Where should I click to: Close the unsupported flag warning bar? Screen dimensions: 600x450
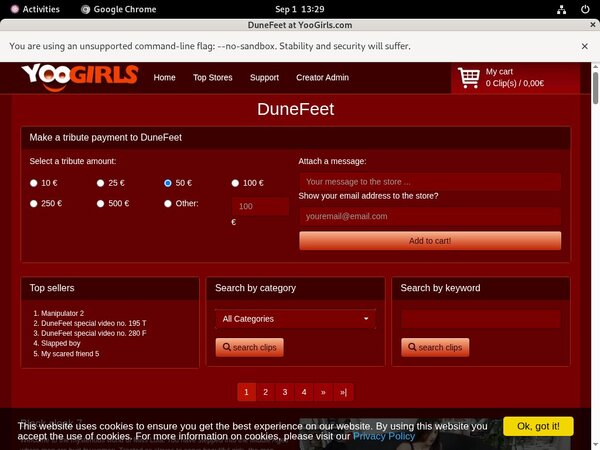click(585, 46)
